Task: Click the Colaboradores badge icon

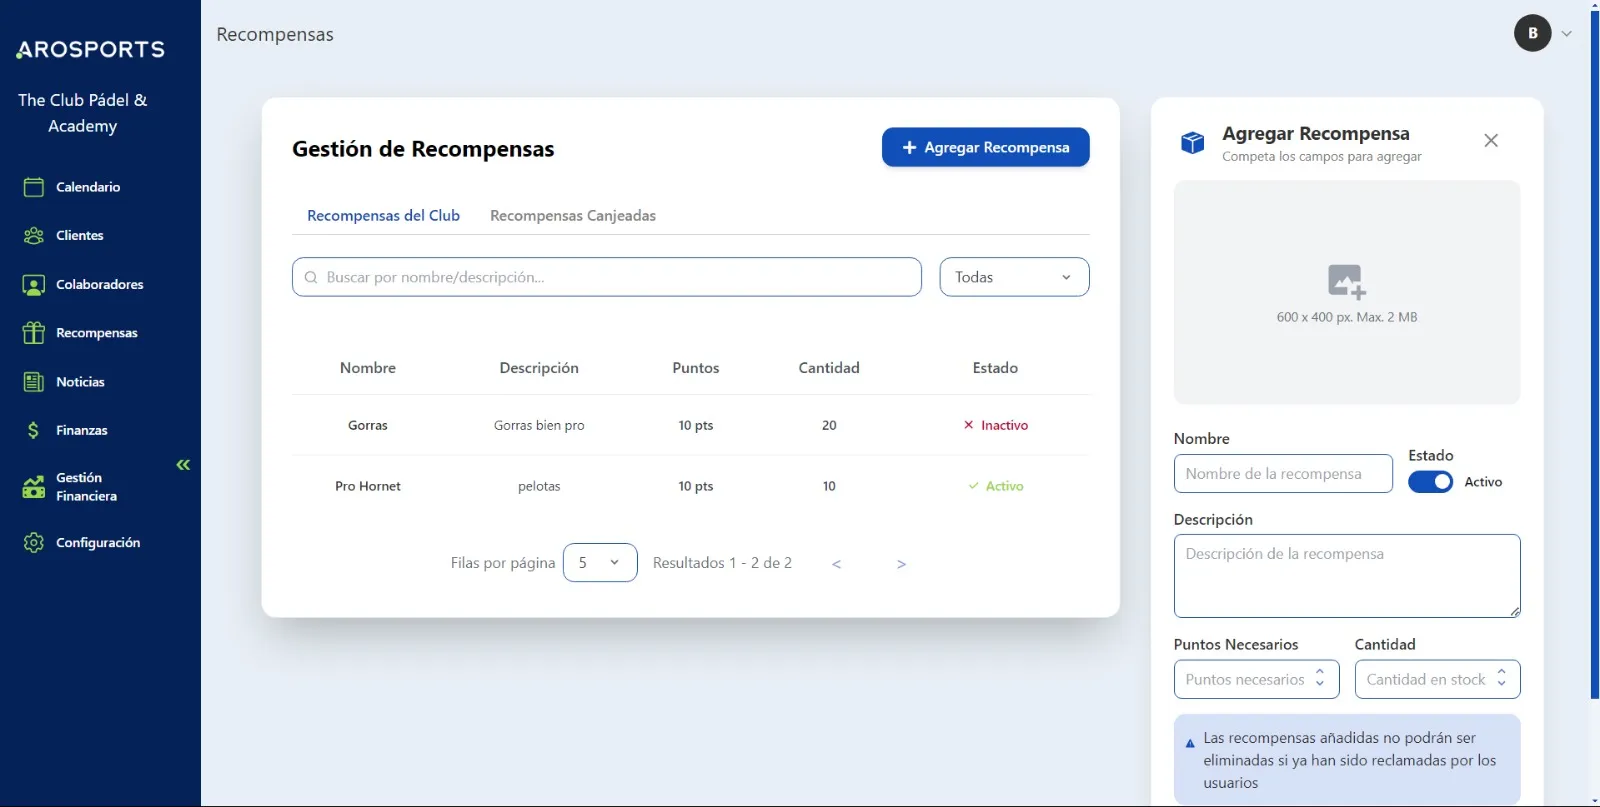Action: click(34, 285)
